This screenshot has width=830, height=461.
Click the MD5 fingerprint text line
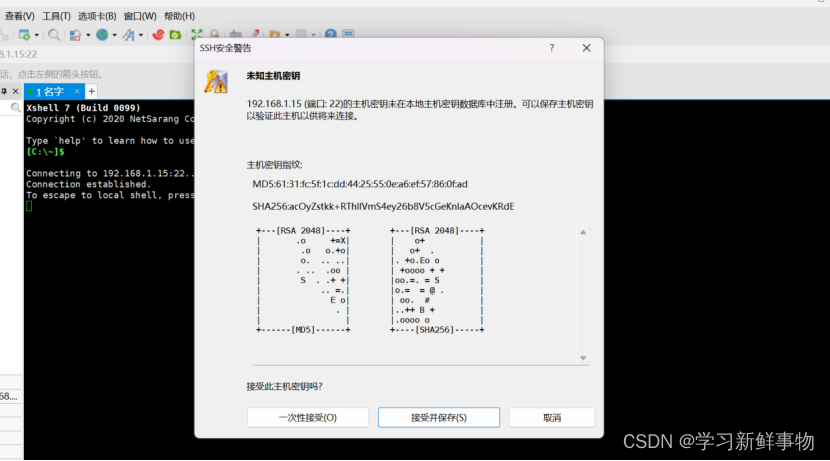pyautogui.click(x=360, y=184)
